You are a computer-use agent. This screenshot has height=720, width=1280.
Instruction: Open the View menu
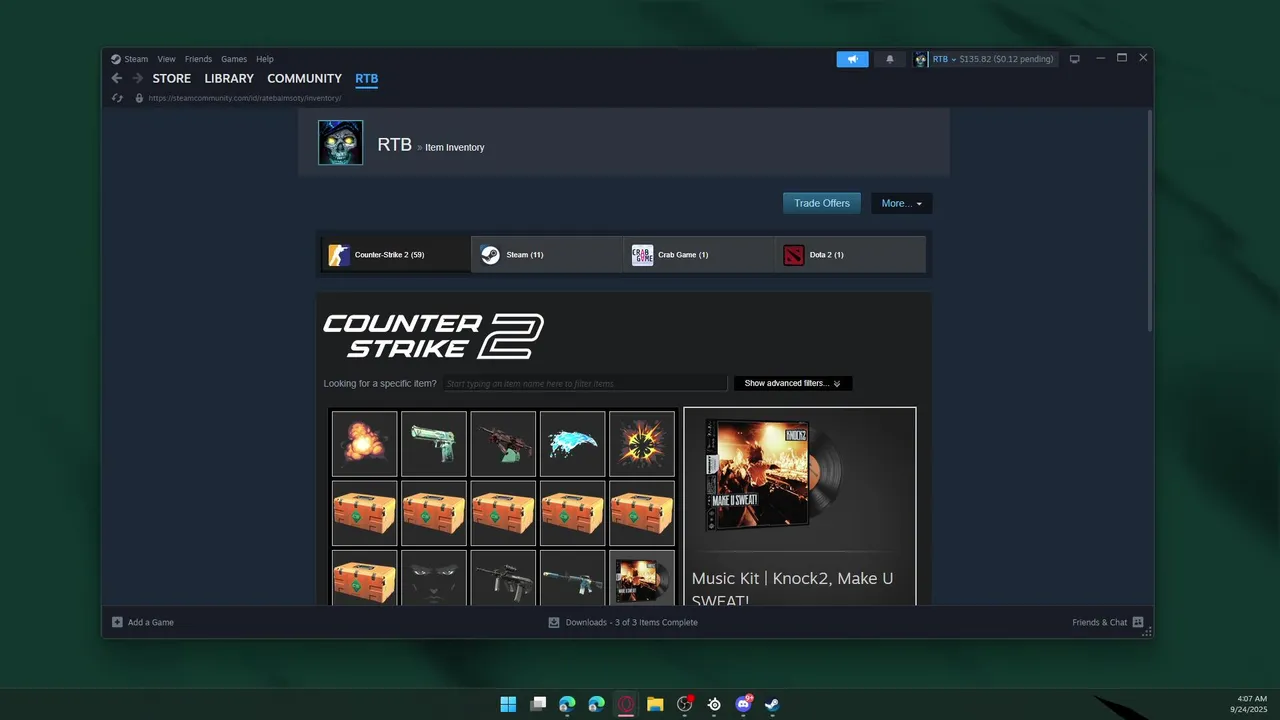[166, 59]
